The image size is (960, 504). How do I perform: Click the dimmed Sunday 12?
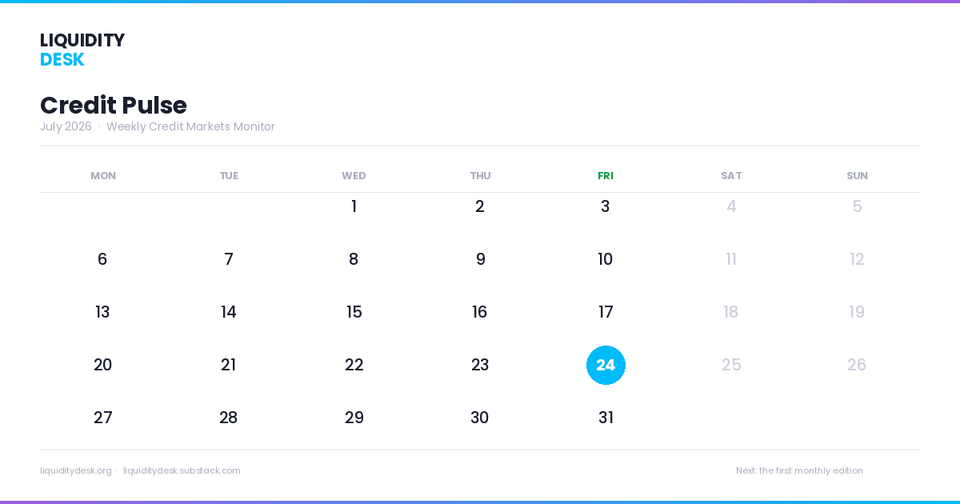point(857,260)
